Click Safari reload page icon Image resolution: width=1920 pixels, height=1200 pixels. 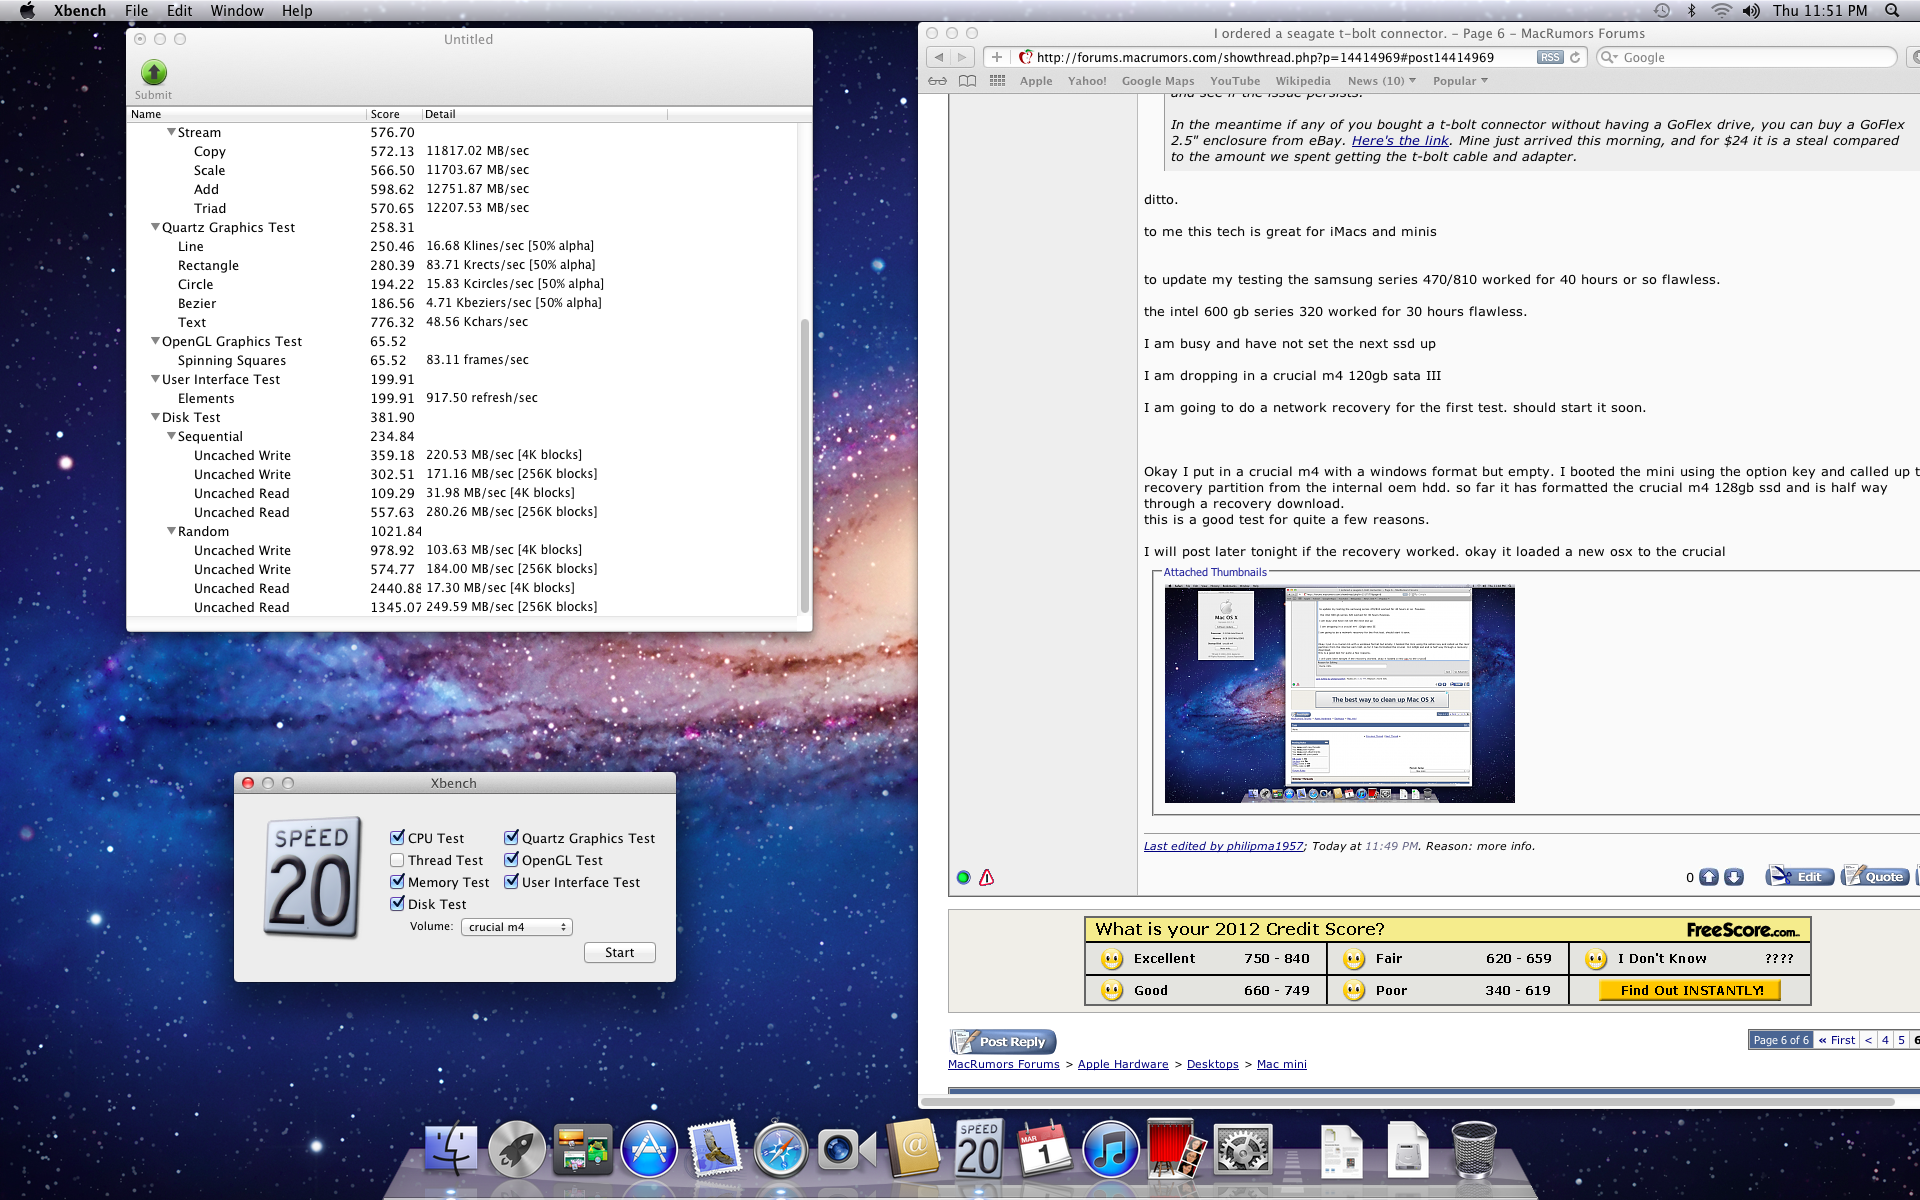click(1575, 57)
